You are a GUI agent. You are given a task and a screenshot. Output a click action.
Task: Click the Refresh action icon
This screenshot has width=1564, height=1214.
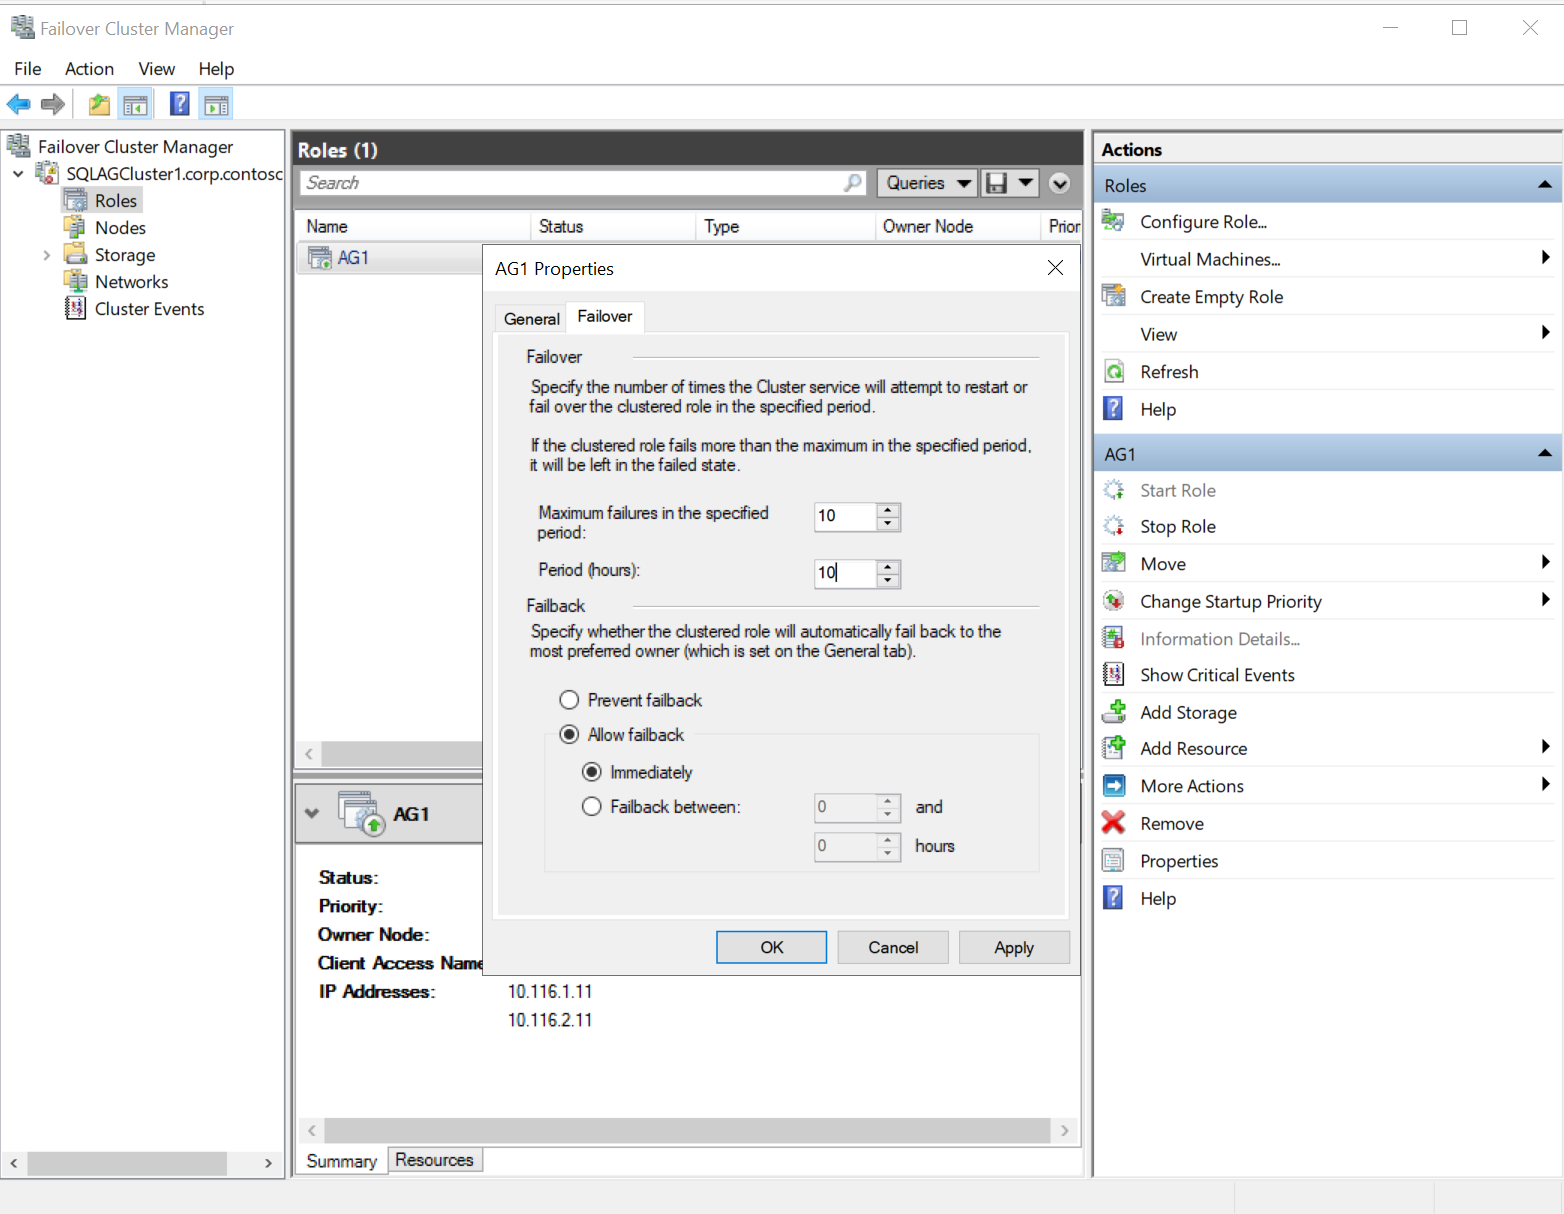coord(1114,372)
